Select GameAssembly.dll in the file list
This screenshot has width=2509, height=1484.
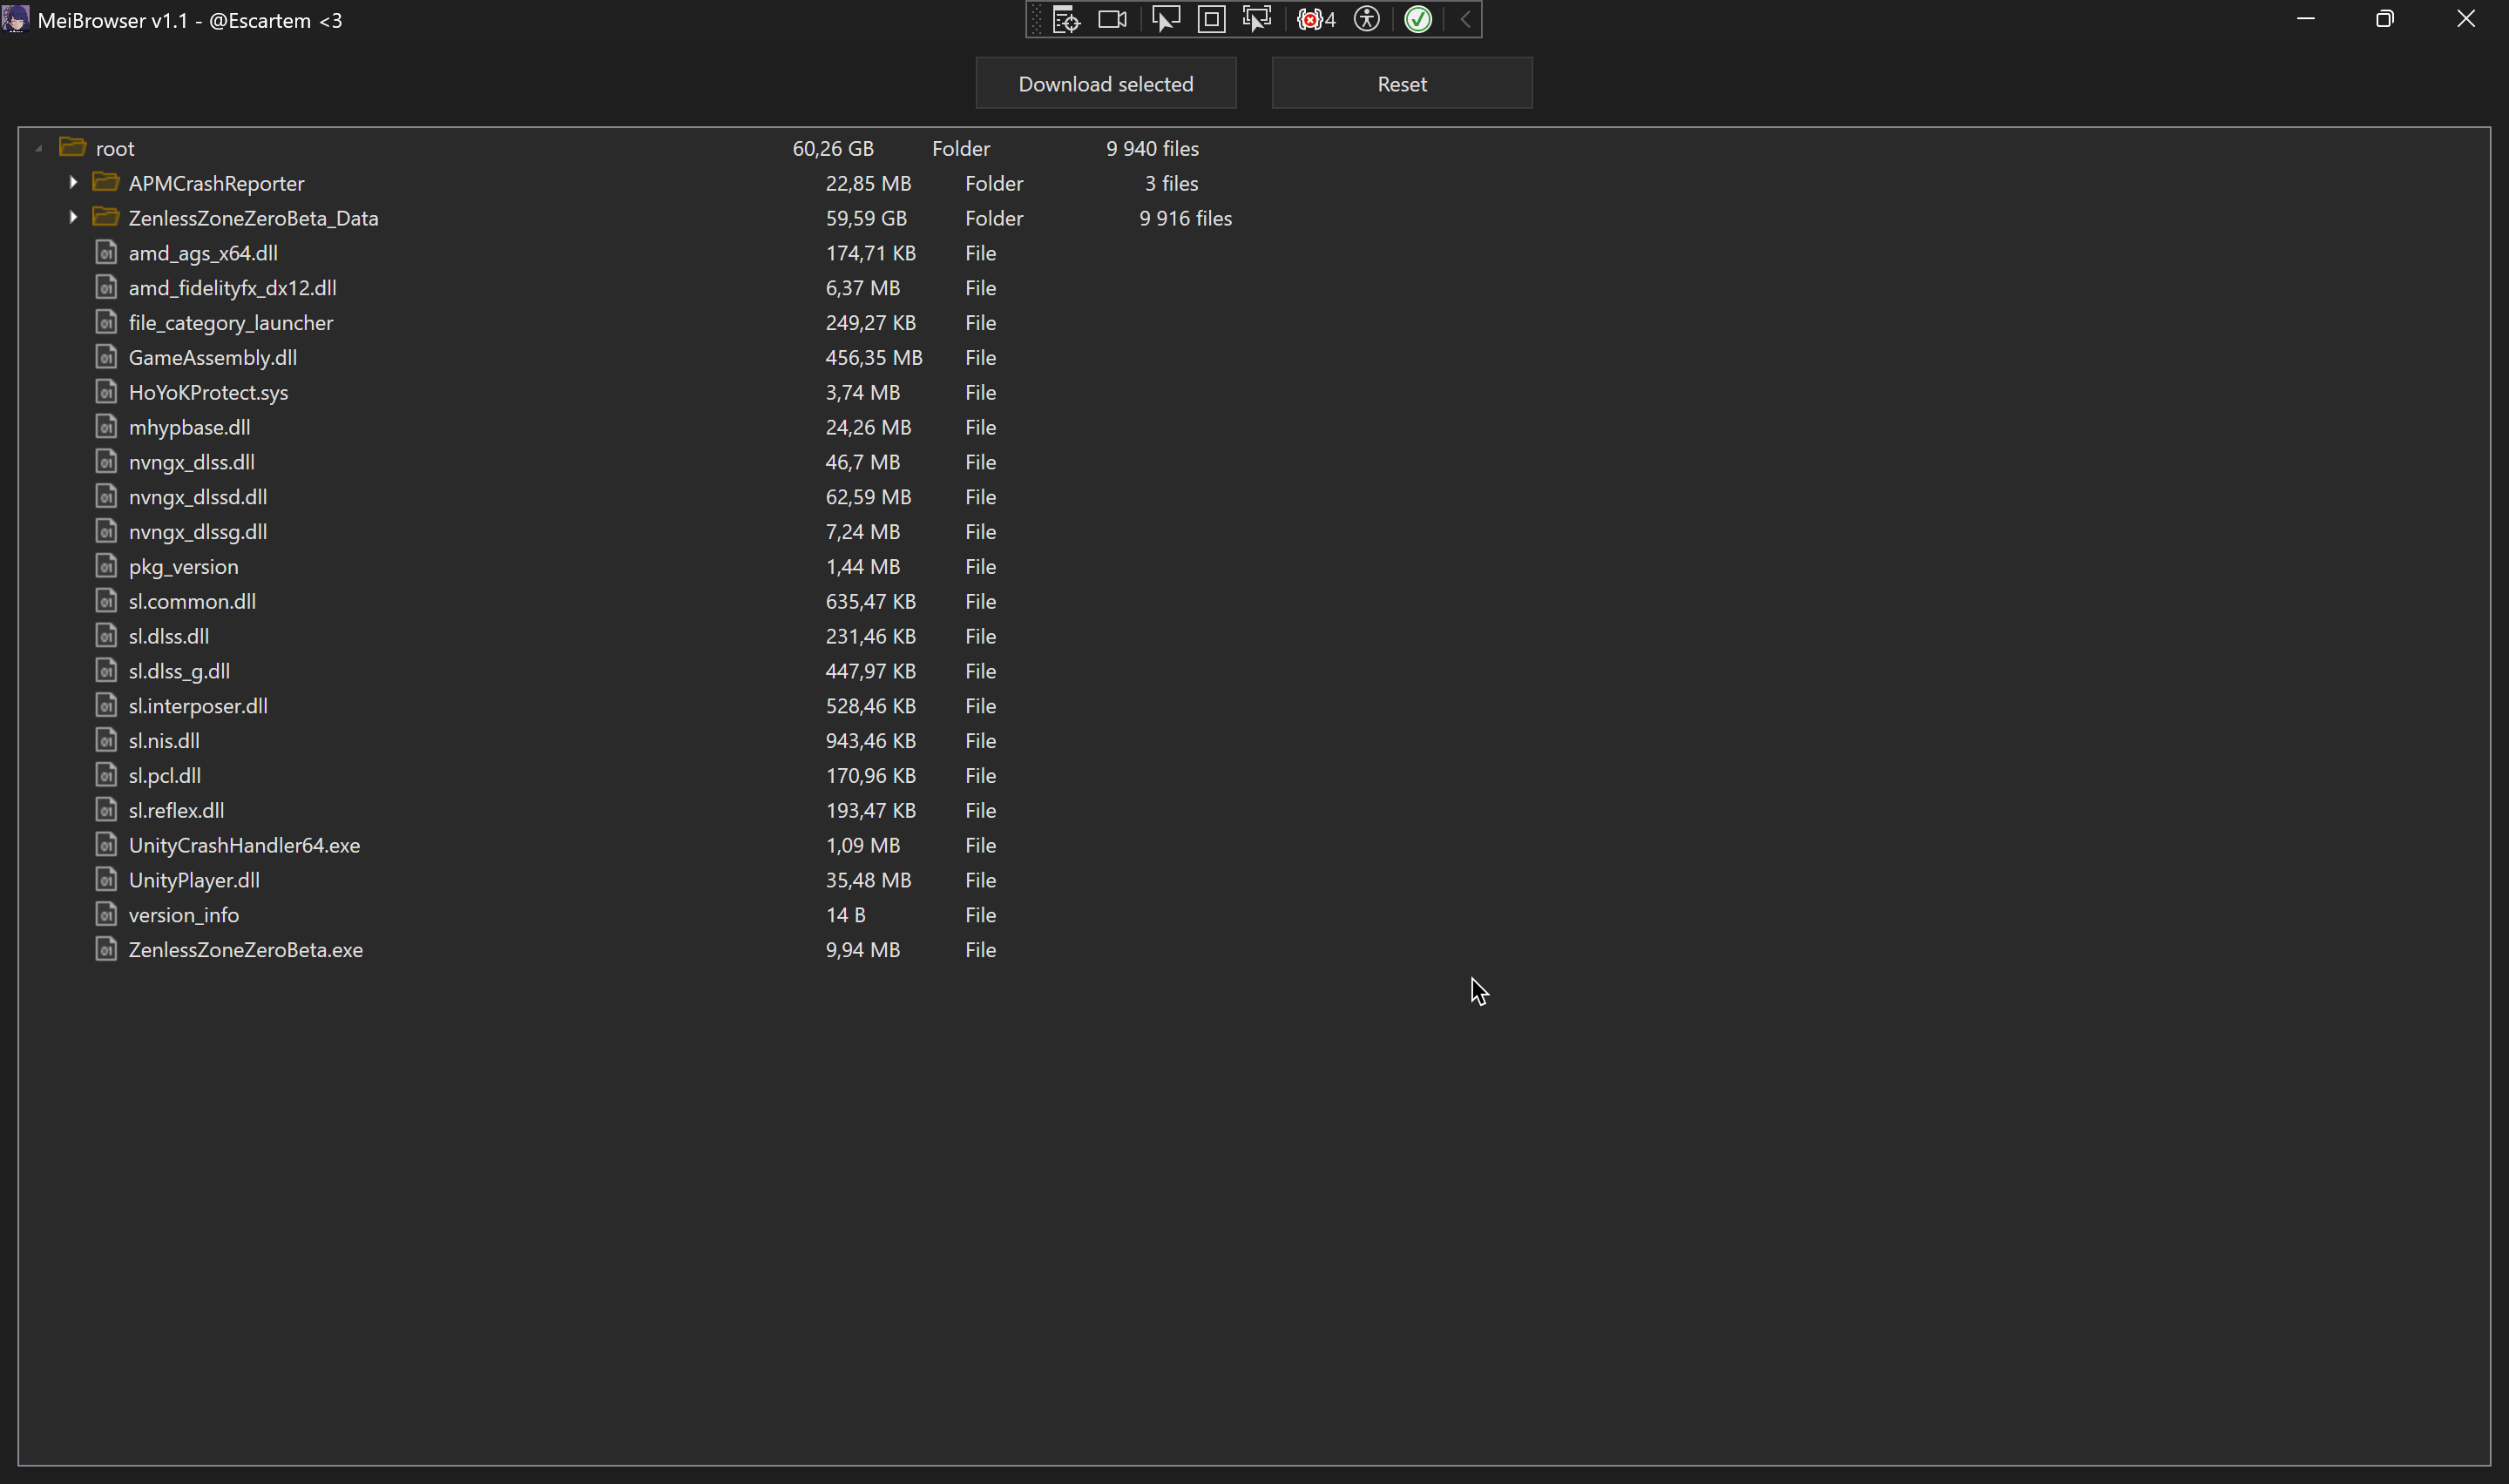[212, 357]
